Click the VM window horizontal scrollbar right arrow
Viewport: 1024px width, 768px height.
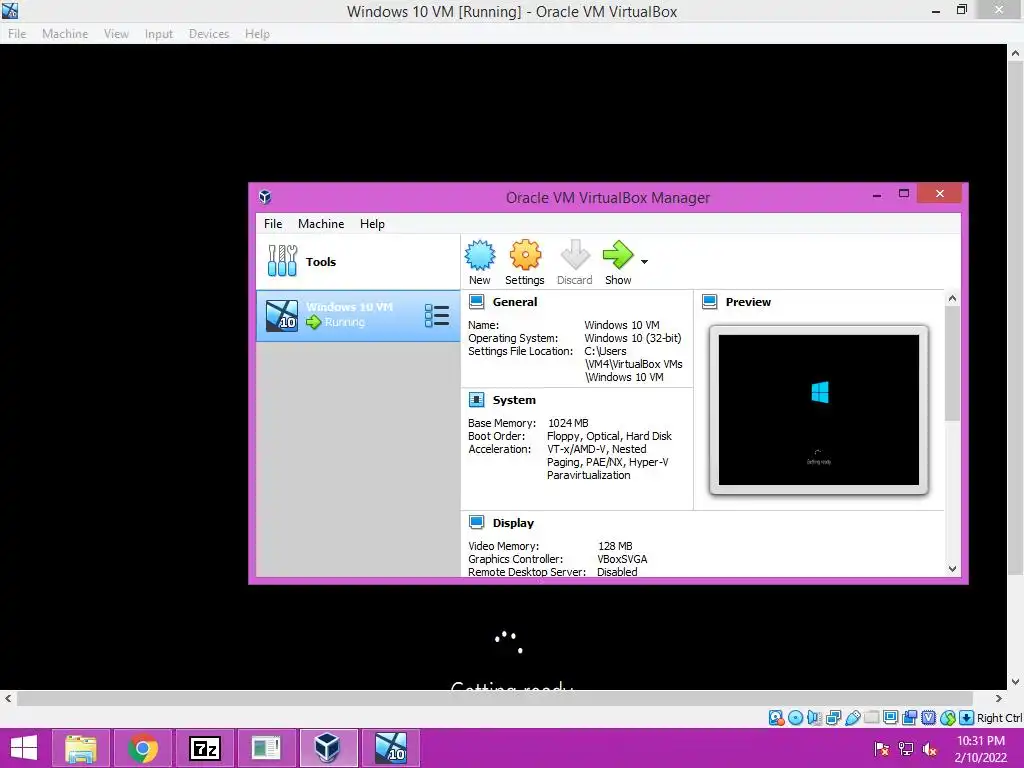[999, 698]
